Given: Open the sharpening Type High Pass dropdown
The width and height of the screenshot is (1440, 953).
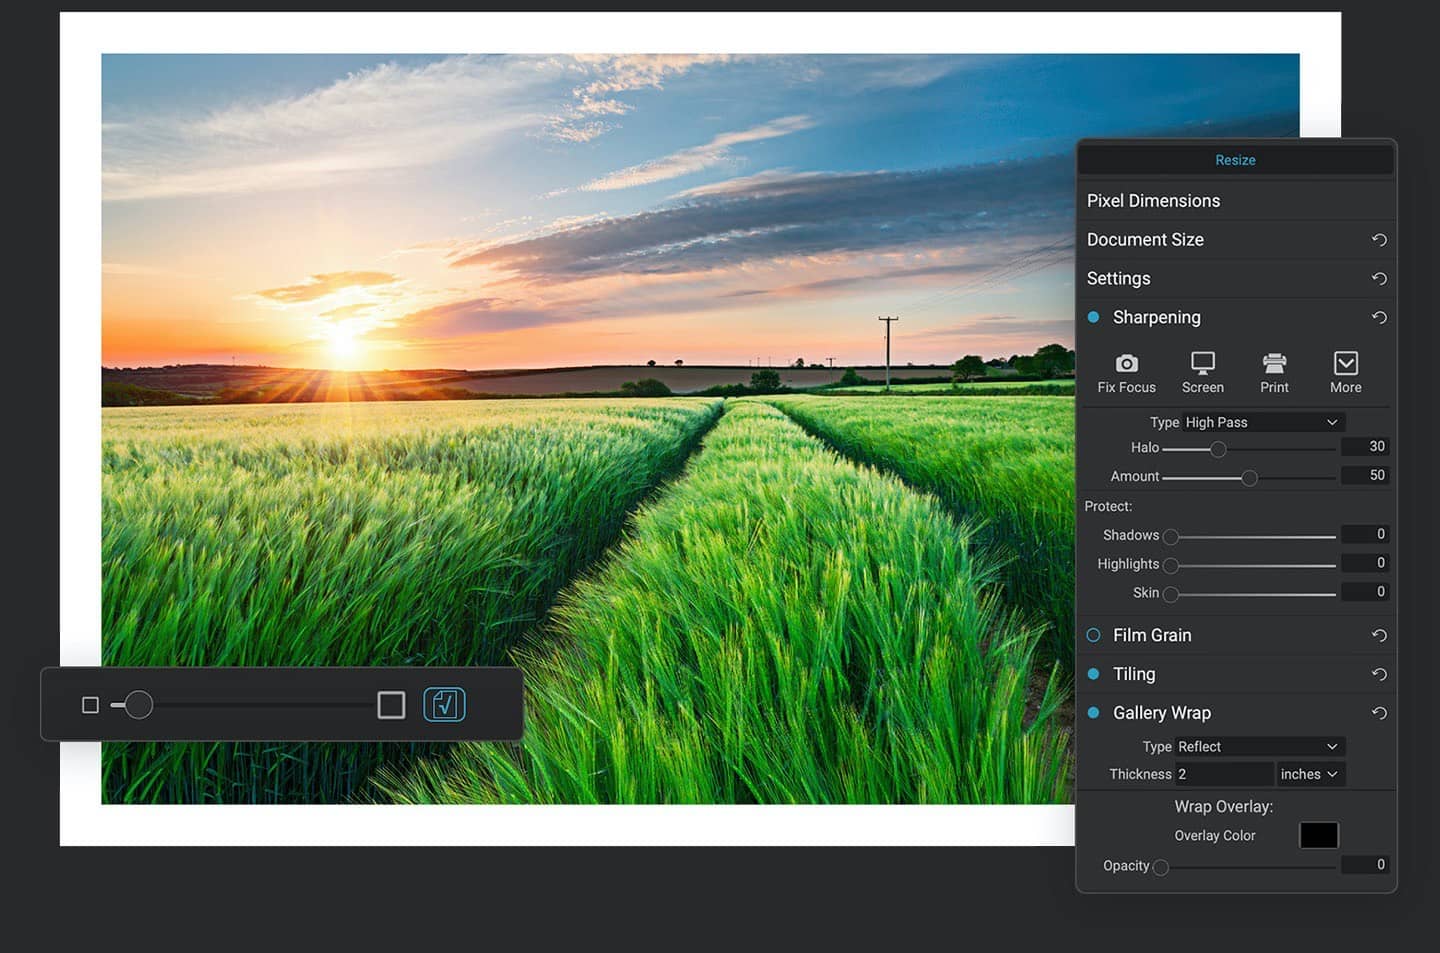Looking at the screenshot, I should click(1262, 422).
